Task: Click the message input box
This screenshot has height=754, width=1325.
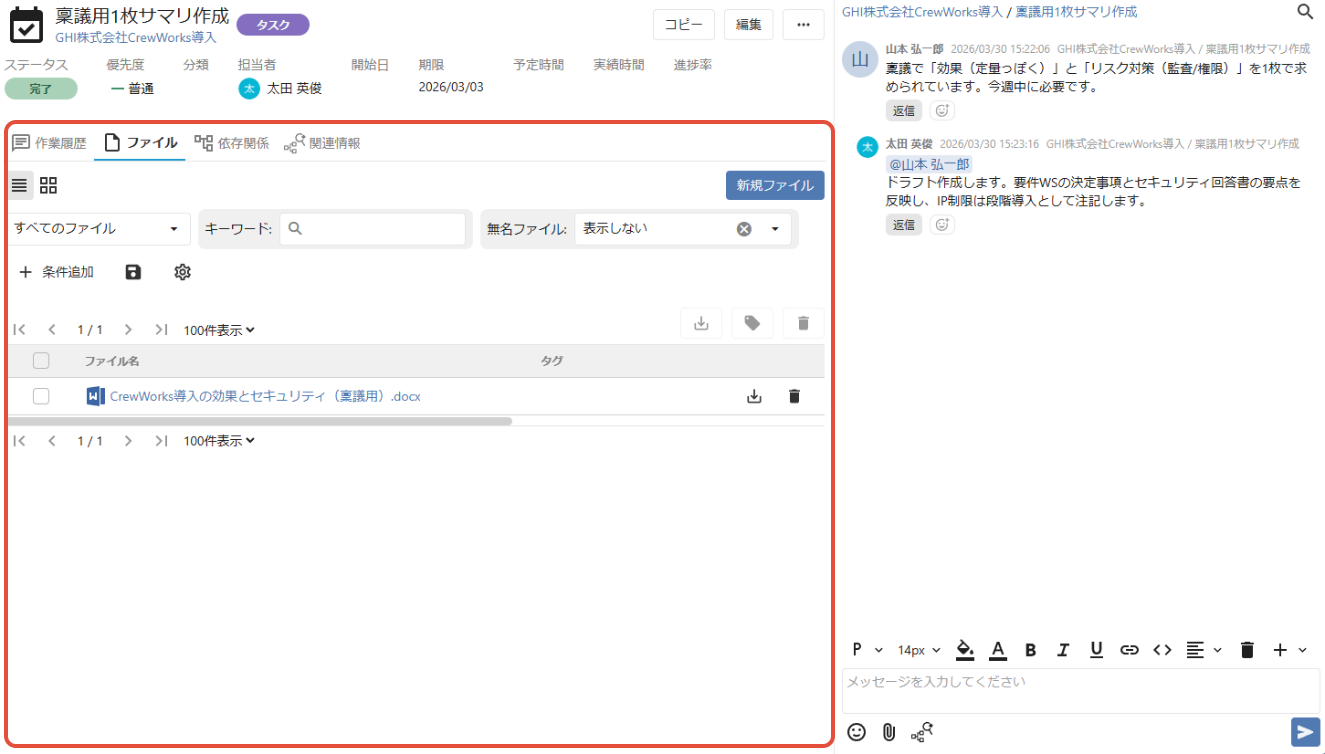Action: (x=1080, y=691)
